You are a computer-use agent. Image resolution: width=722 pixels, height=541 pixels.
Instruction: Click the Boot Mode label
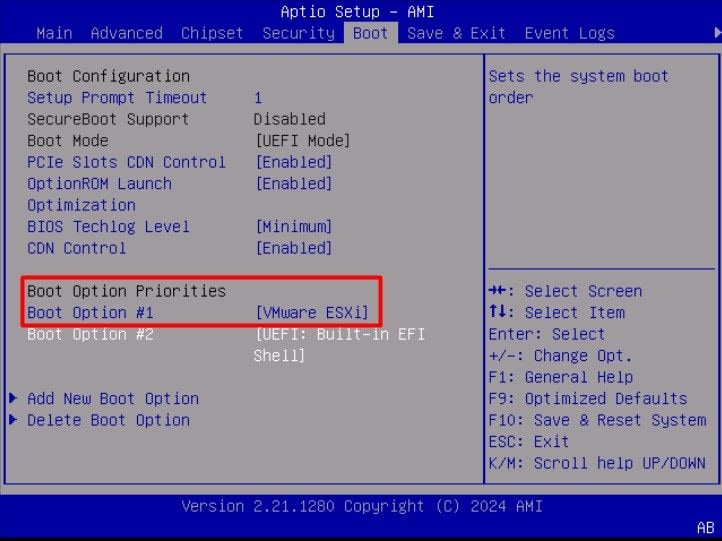68,140
